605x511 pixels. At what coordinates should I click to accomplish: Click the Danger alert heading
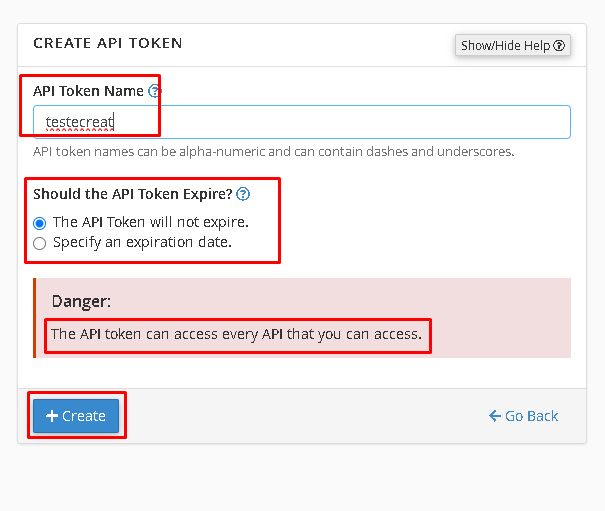coord(81,301)
